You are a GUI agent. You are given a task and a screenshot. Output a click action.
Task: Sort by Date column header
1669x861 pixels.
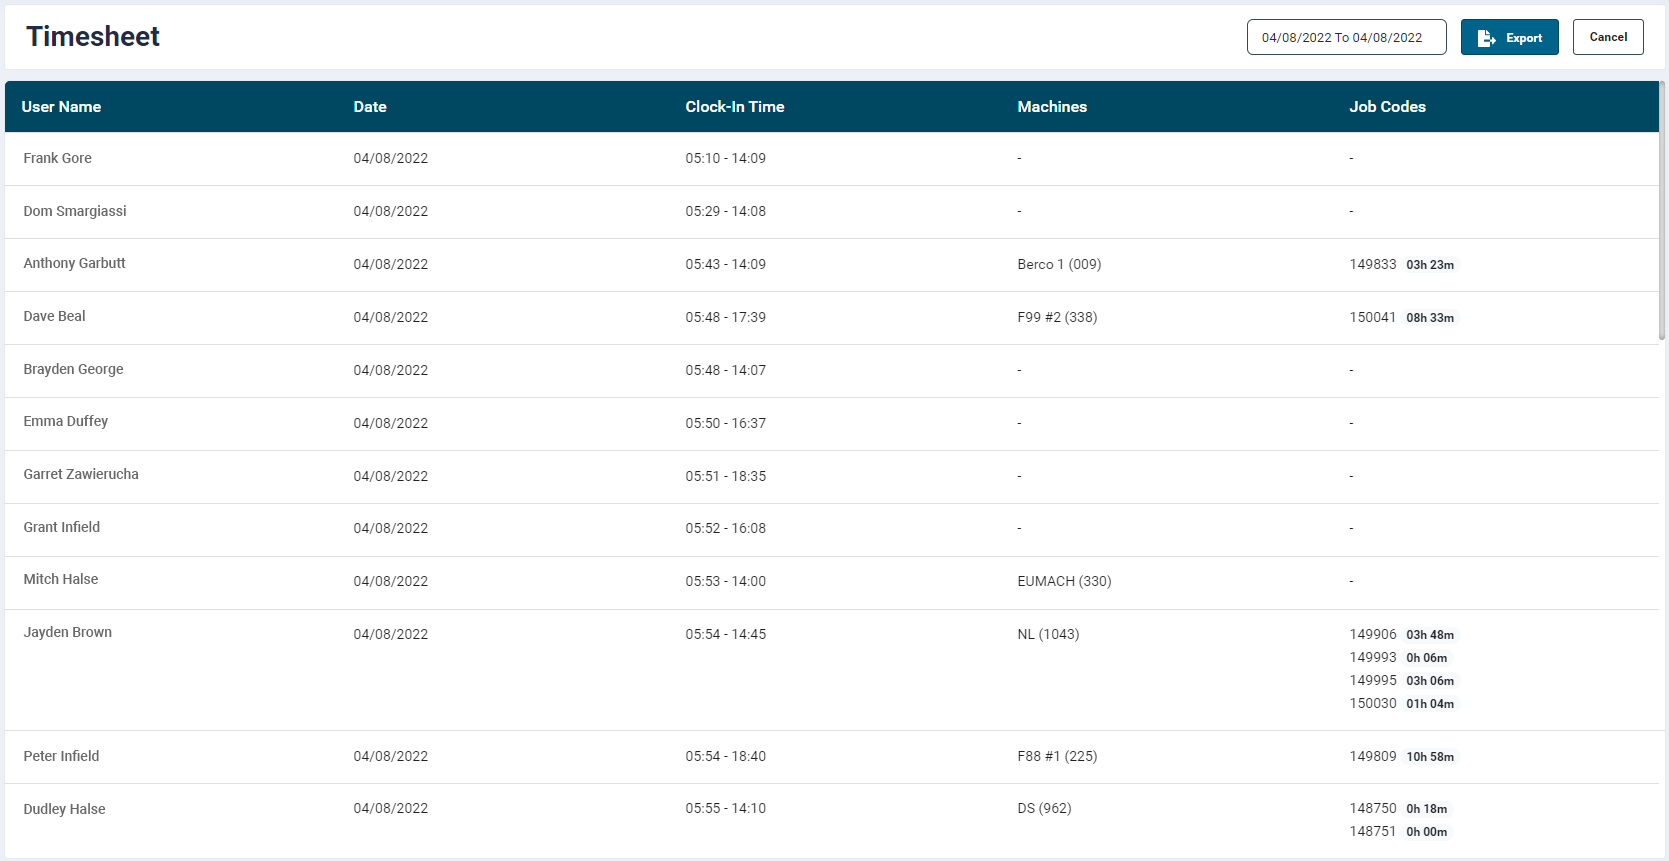coord(369,107)
